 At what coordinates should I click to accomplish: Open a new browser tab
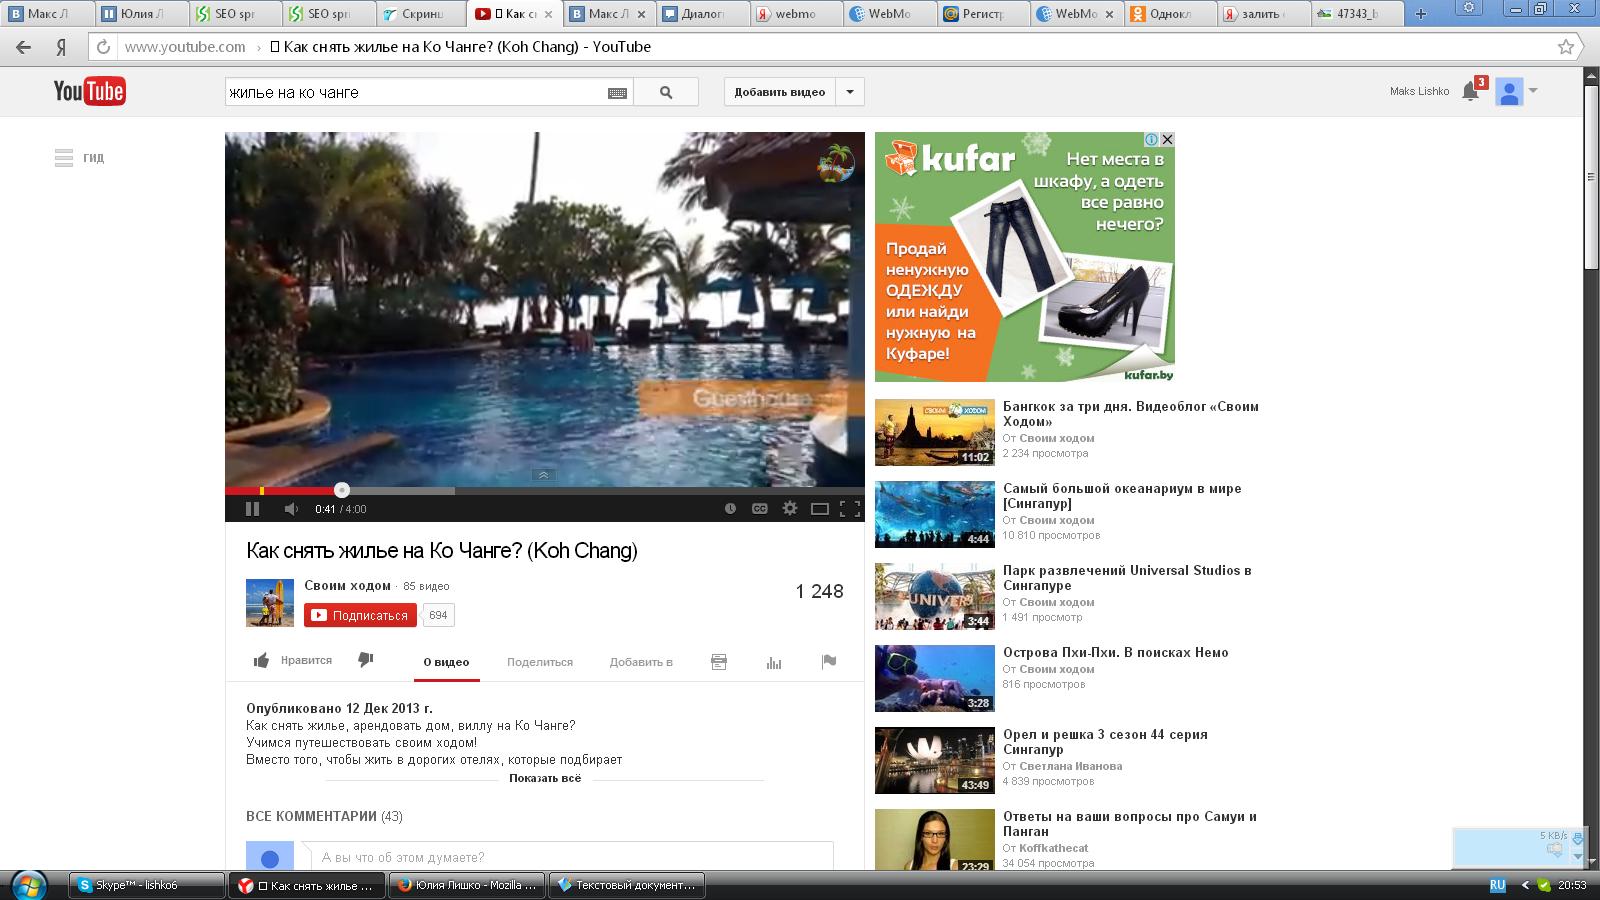tap(1420, 14)
